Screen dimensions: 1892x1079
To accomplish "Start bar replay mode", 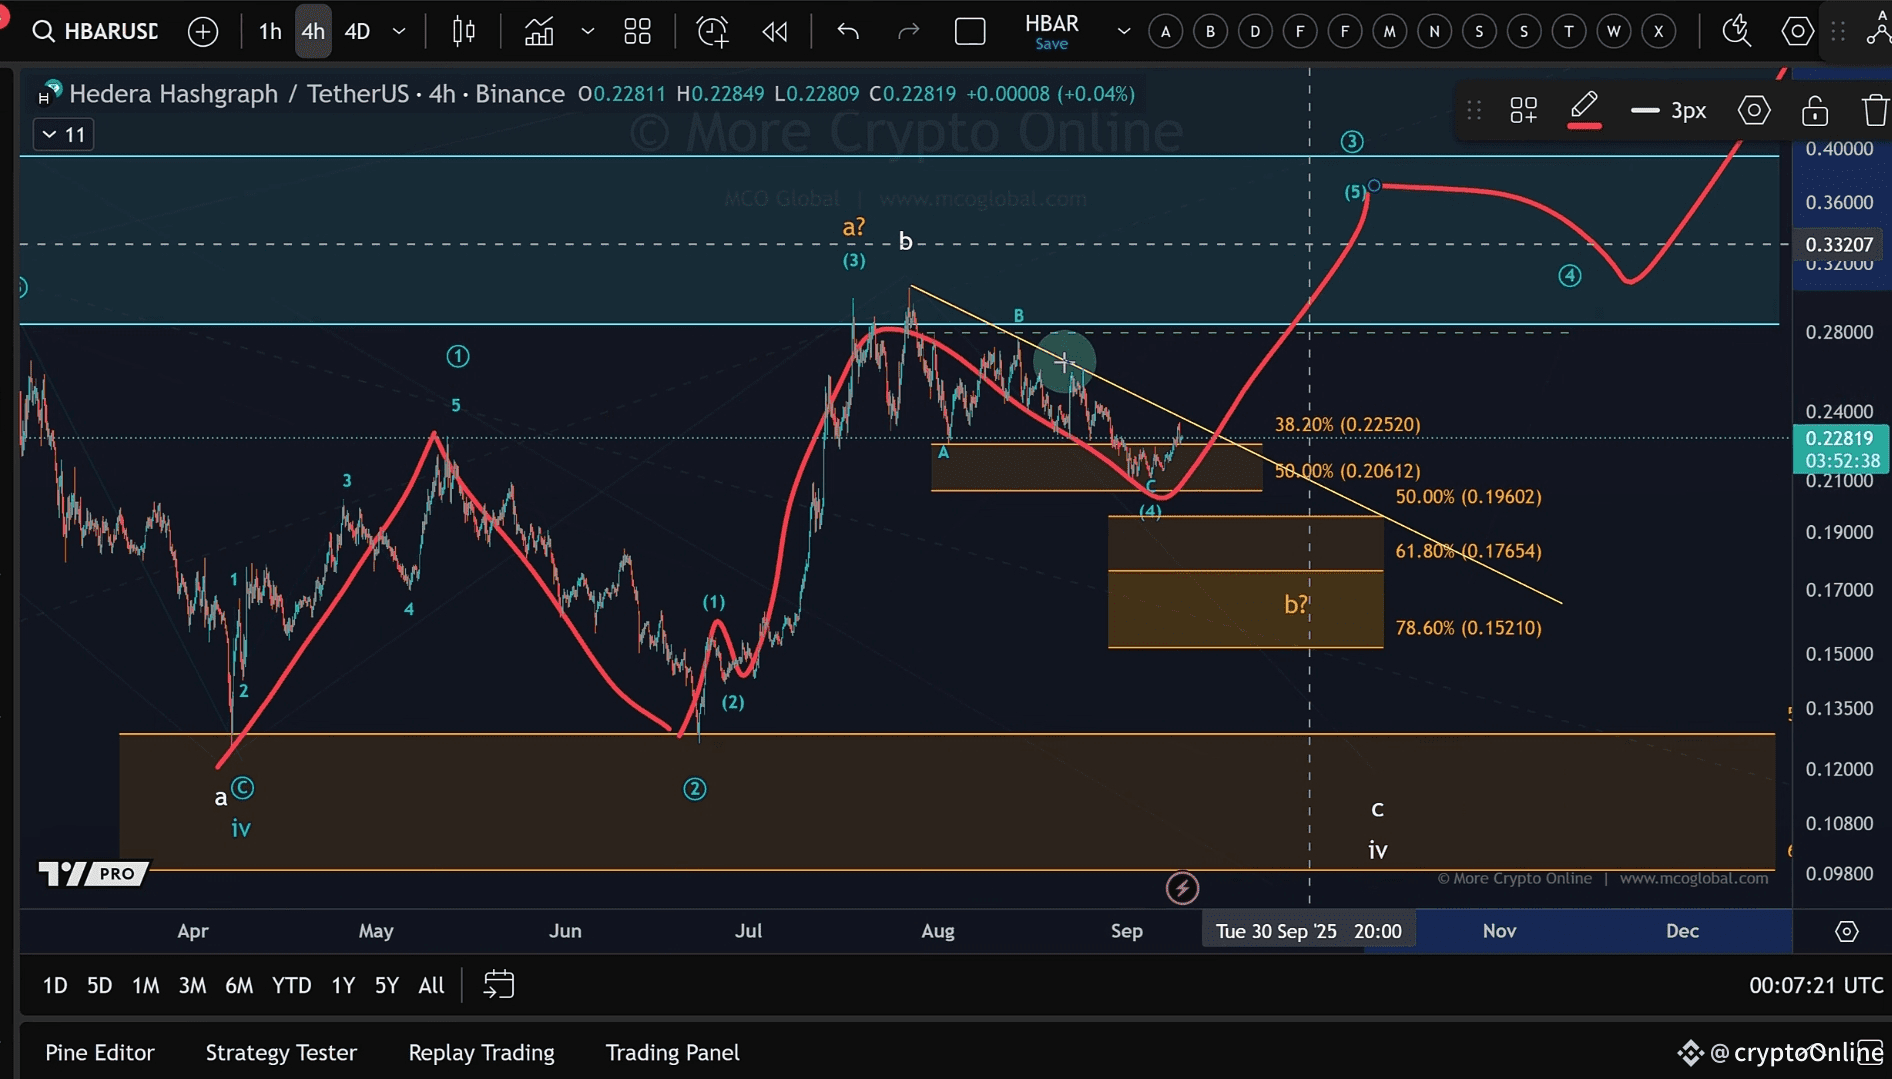I will tap(775, 31).
